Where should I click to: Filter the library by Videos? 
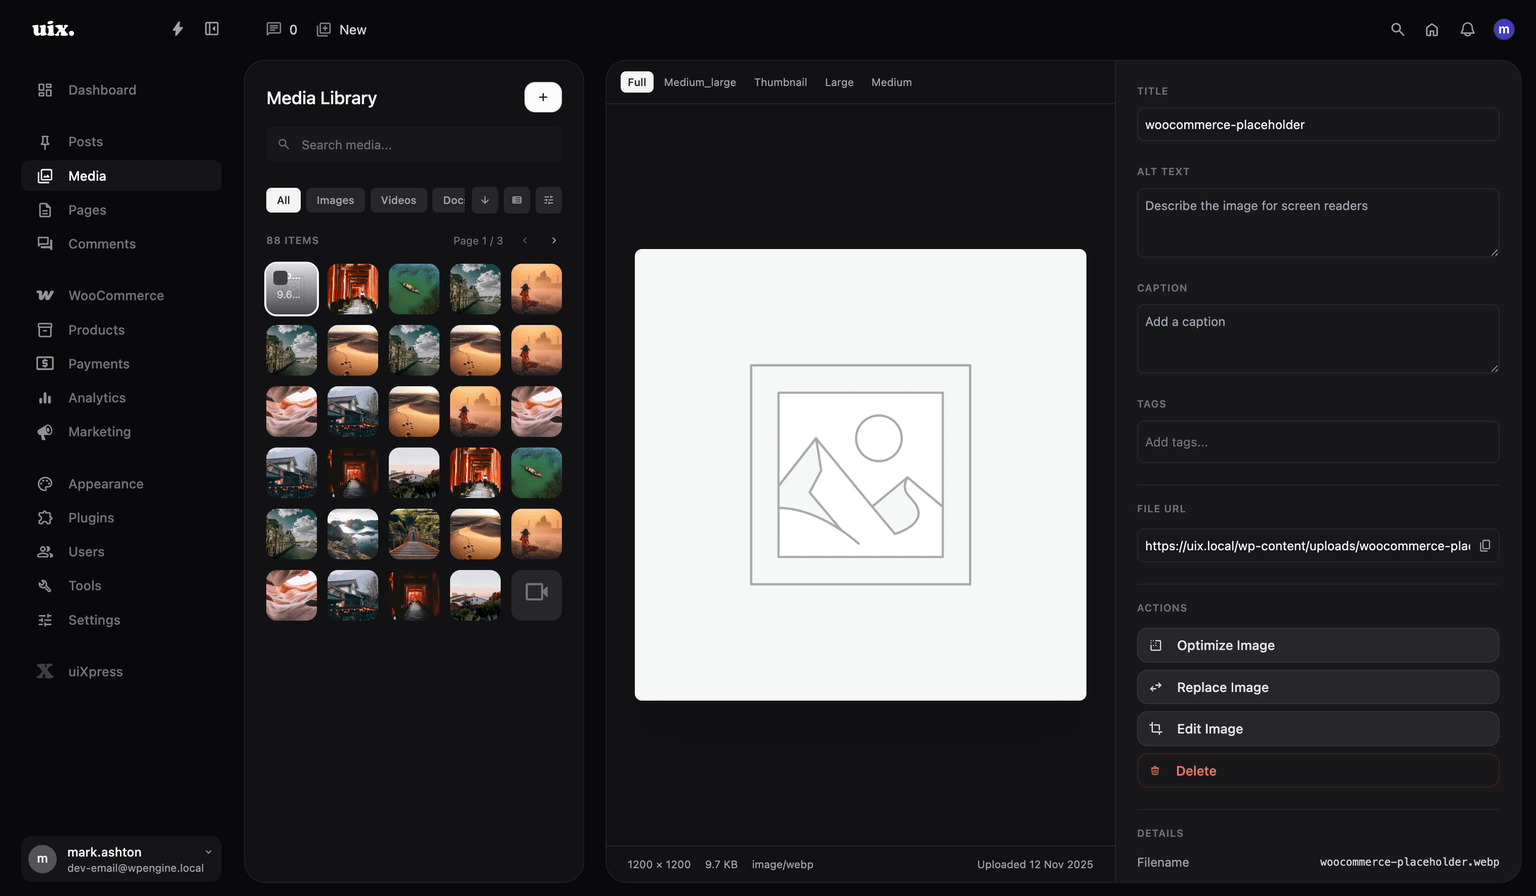click(x=398, y=200)
